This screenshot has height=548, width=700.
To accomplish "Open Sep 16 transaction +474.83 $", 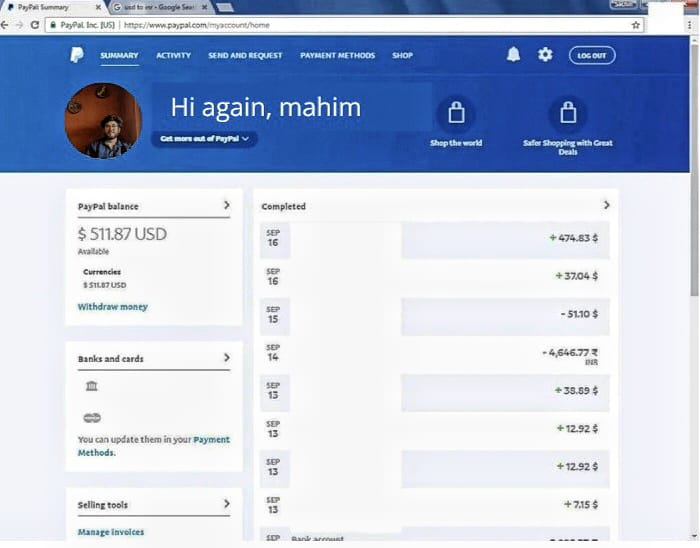I will (x=435, y=239).
